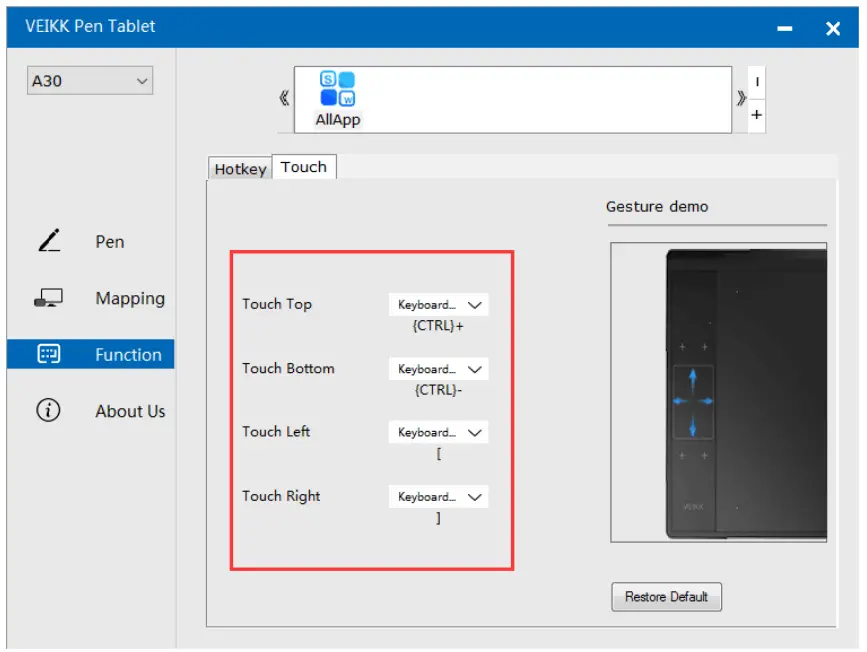Viewport: 867px width, 652px height.
Task: Click the About Us info icon
Action: (x=48, y=410)
